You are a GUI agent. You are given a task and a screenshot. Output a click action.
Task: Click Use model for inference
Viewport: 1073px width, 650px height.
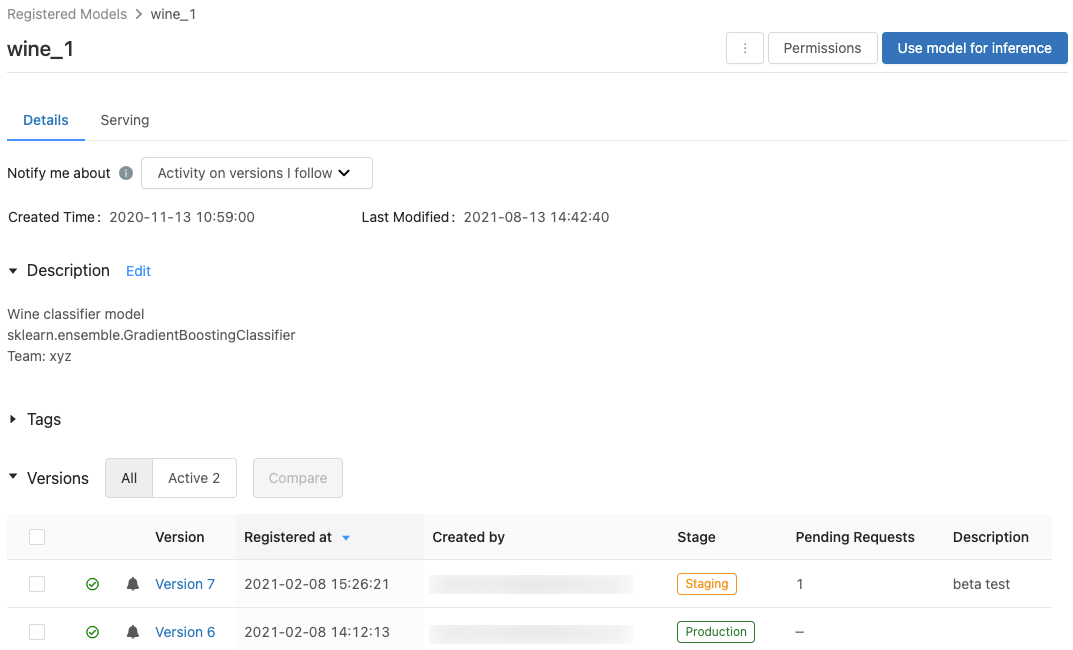[x=973, y=47]
